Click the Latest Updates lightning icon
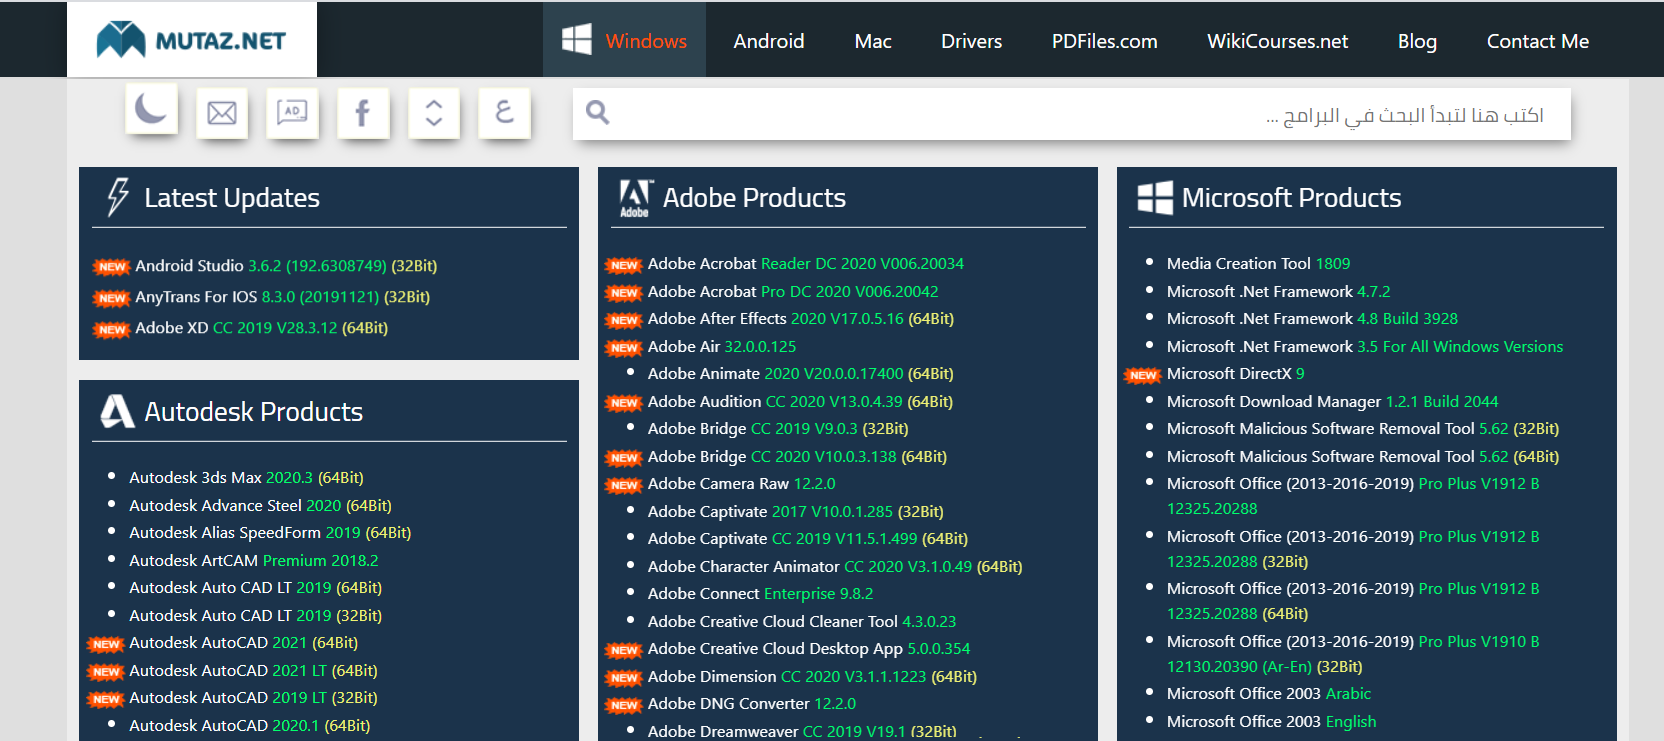The width and height of the screenshot is (1664, 741). (118, 197)
